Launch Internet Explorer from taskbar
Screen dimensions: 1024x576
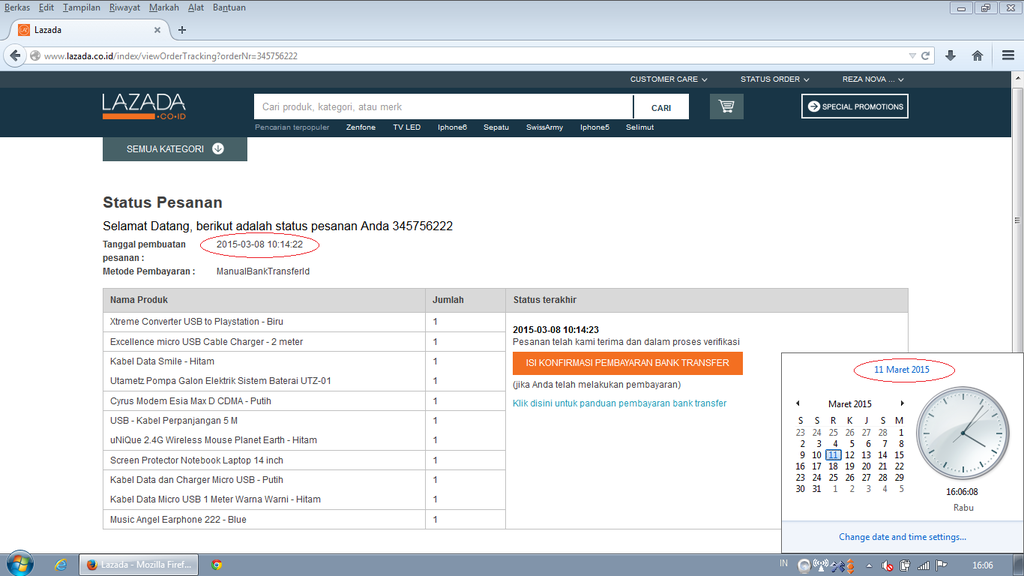[61, 565]
